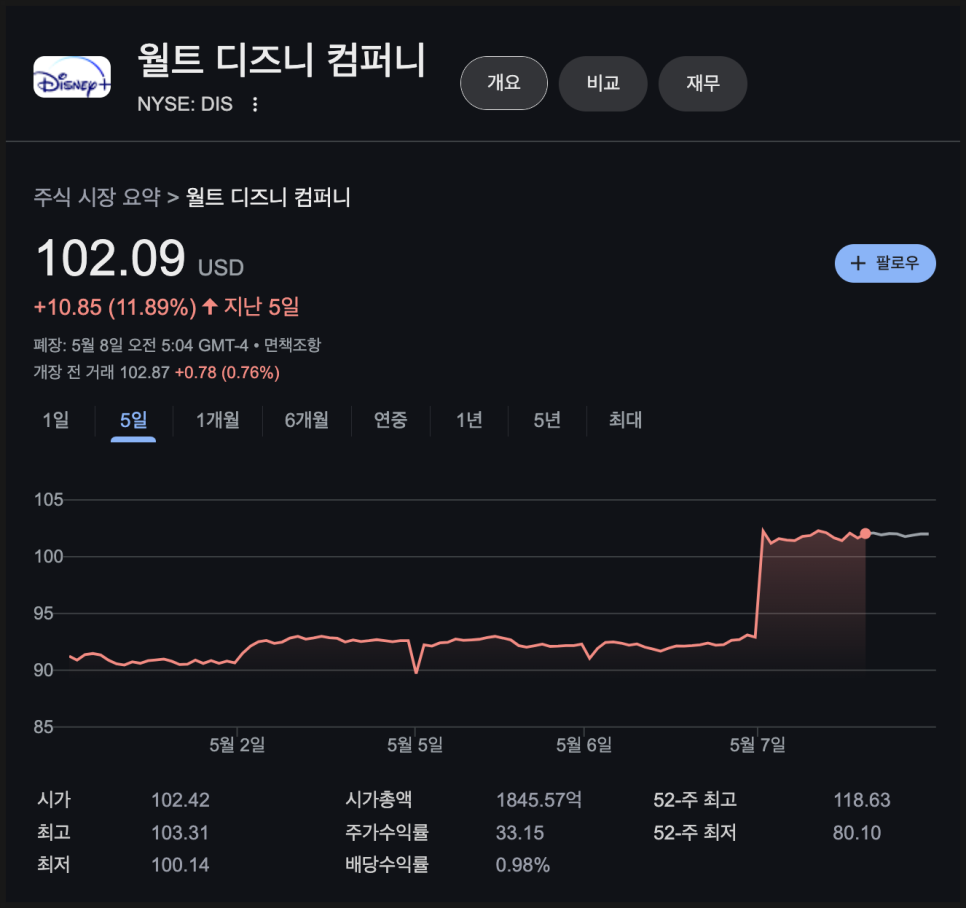Image resolution: width=966 pixels, height=908 pixels.
Task: Click the 시가총액 value 1845.57억
Action: coord(538,800)
